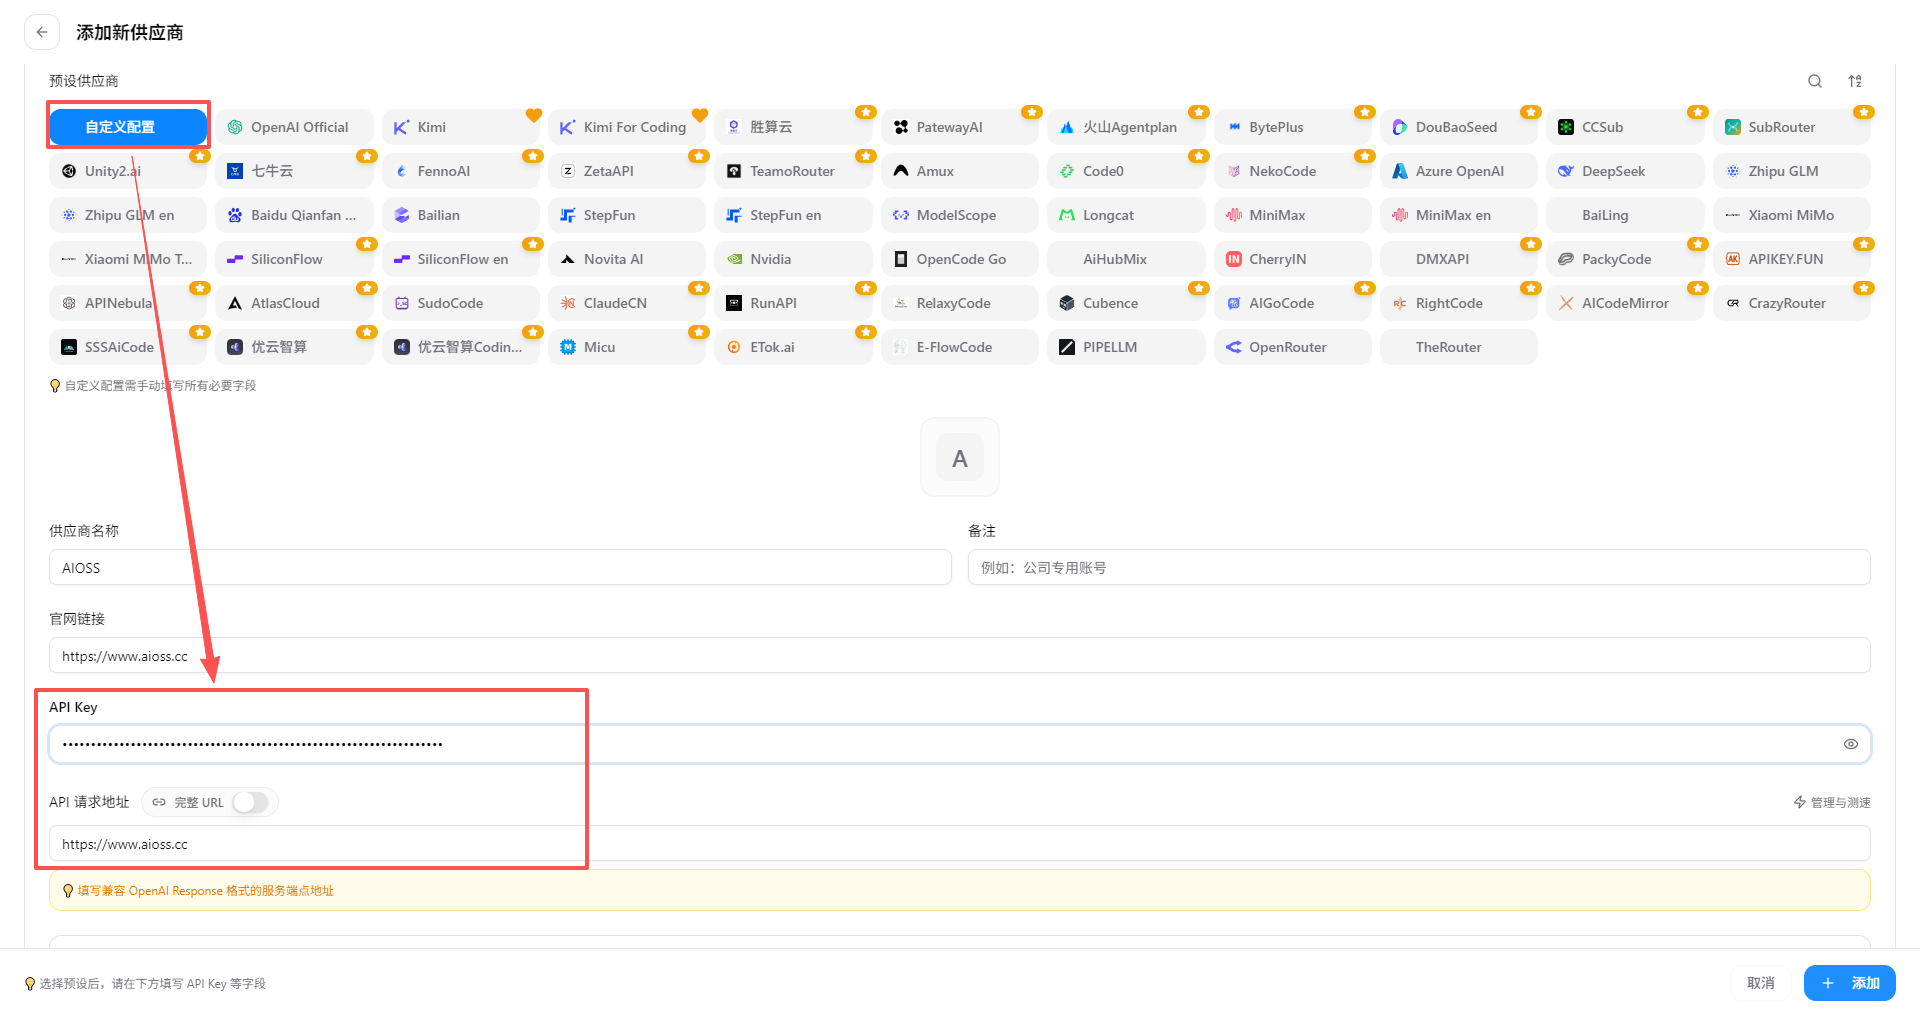Image resolution: width=1920 pixels, height=1017 pixels.
Task: Pick the SubRouter preset
Action: tap(1792, 127)
